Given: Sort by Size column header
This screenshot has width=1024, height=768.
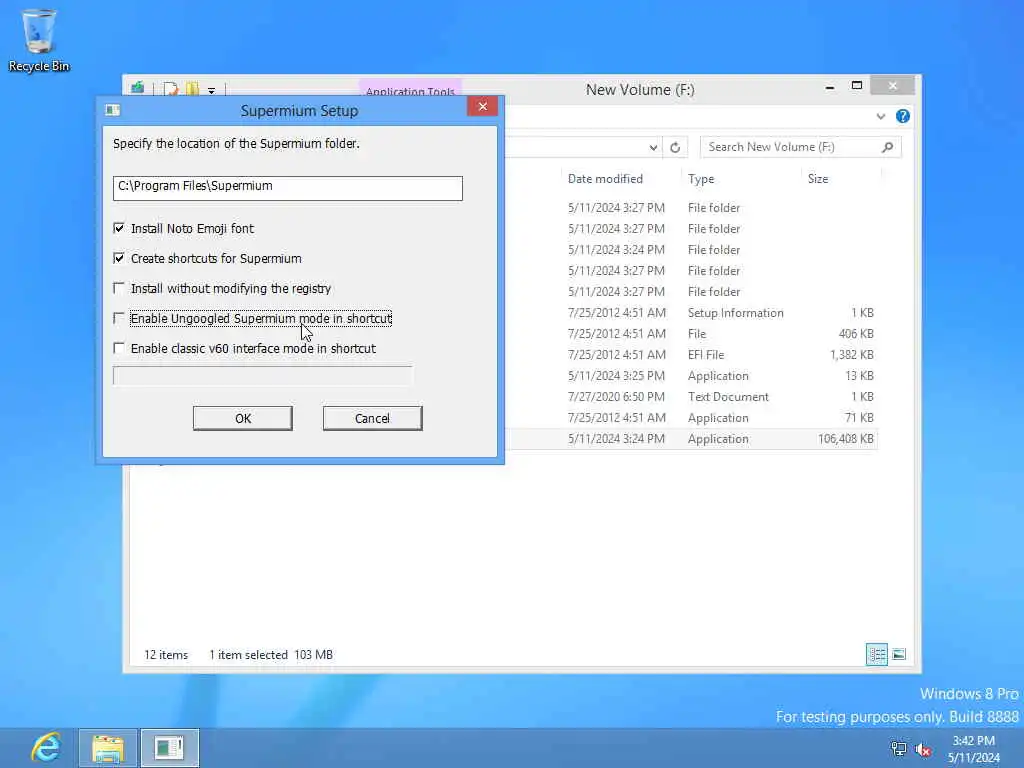Looking at the screenshot, I should (818, 179).
